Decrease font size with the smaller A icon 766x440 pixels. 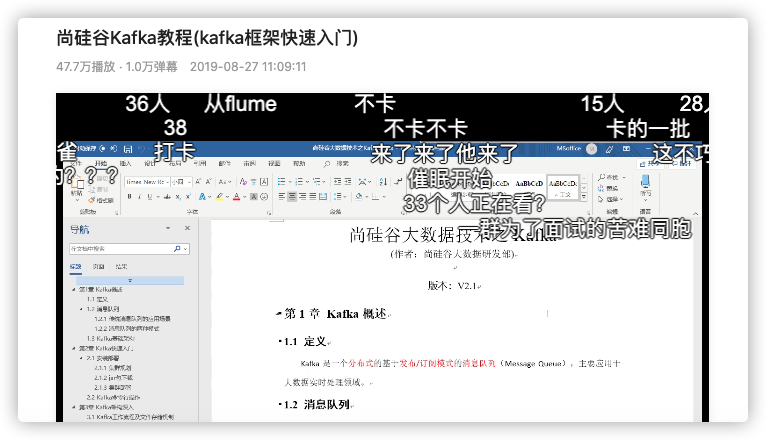209,182
